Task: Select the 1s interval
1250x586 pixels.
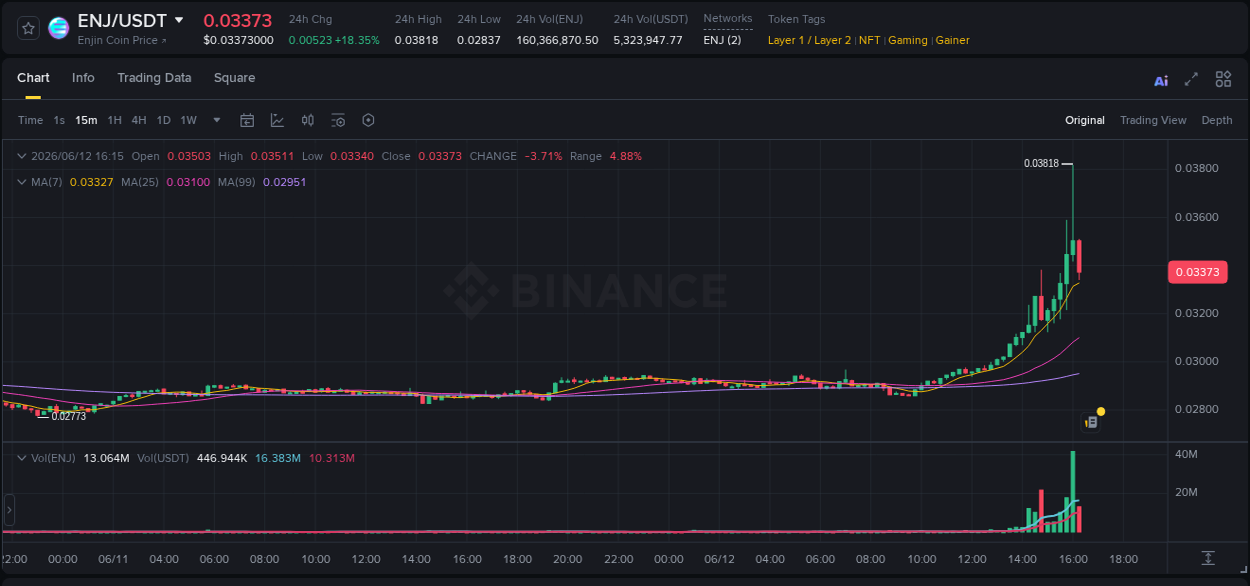Action: [x=59, y=120]
